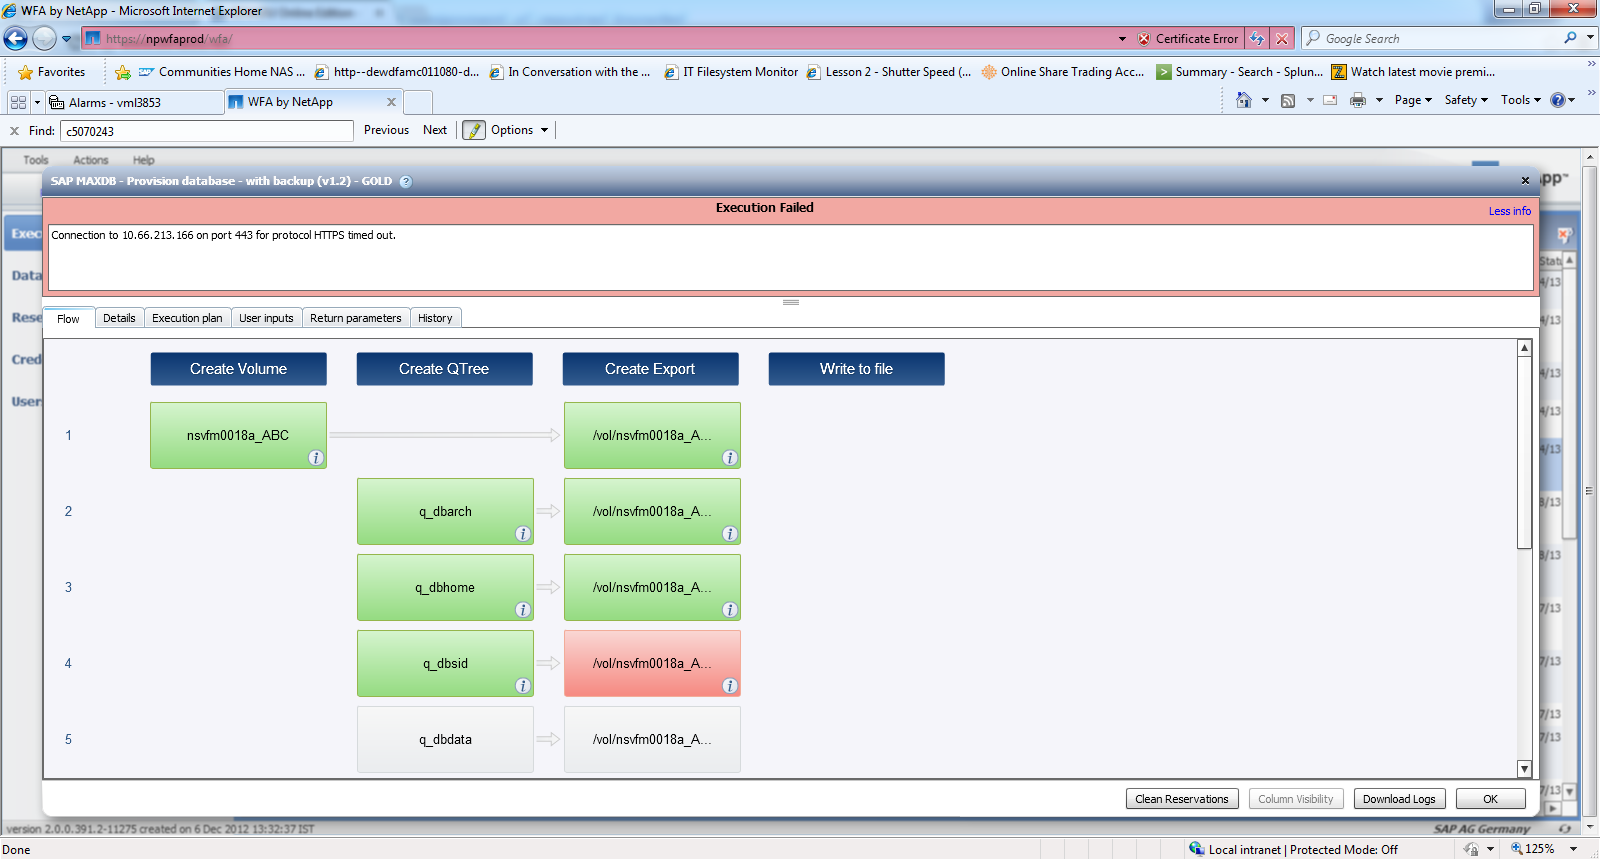Toggle the Find bar highlight matches icon
This screenshot has height=860, width=1600.
click(474, 130)
